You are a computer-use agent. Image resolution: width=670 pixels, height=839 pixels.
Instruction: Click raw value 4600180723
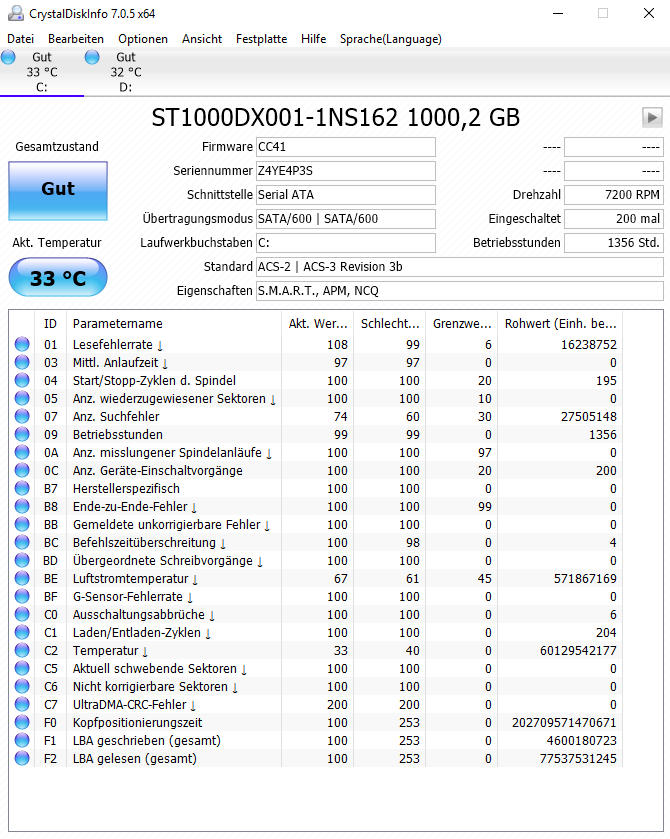click(x=582, y=741)
